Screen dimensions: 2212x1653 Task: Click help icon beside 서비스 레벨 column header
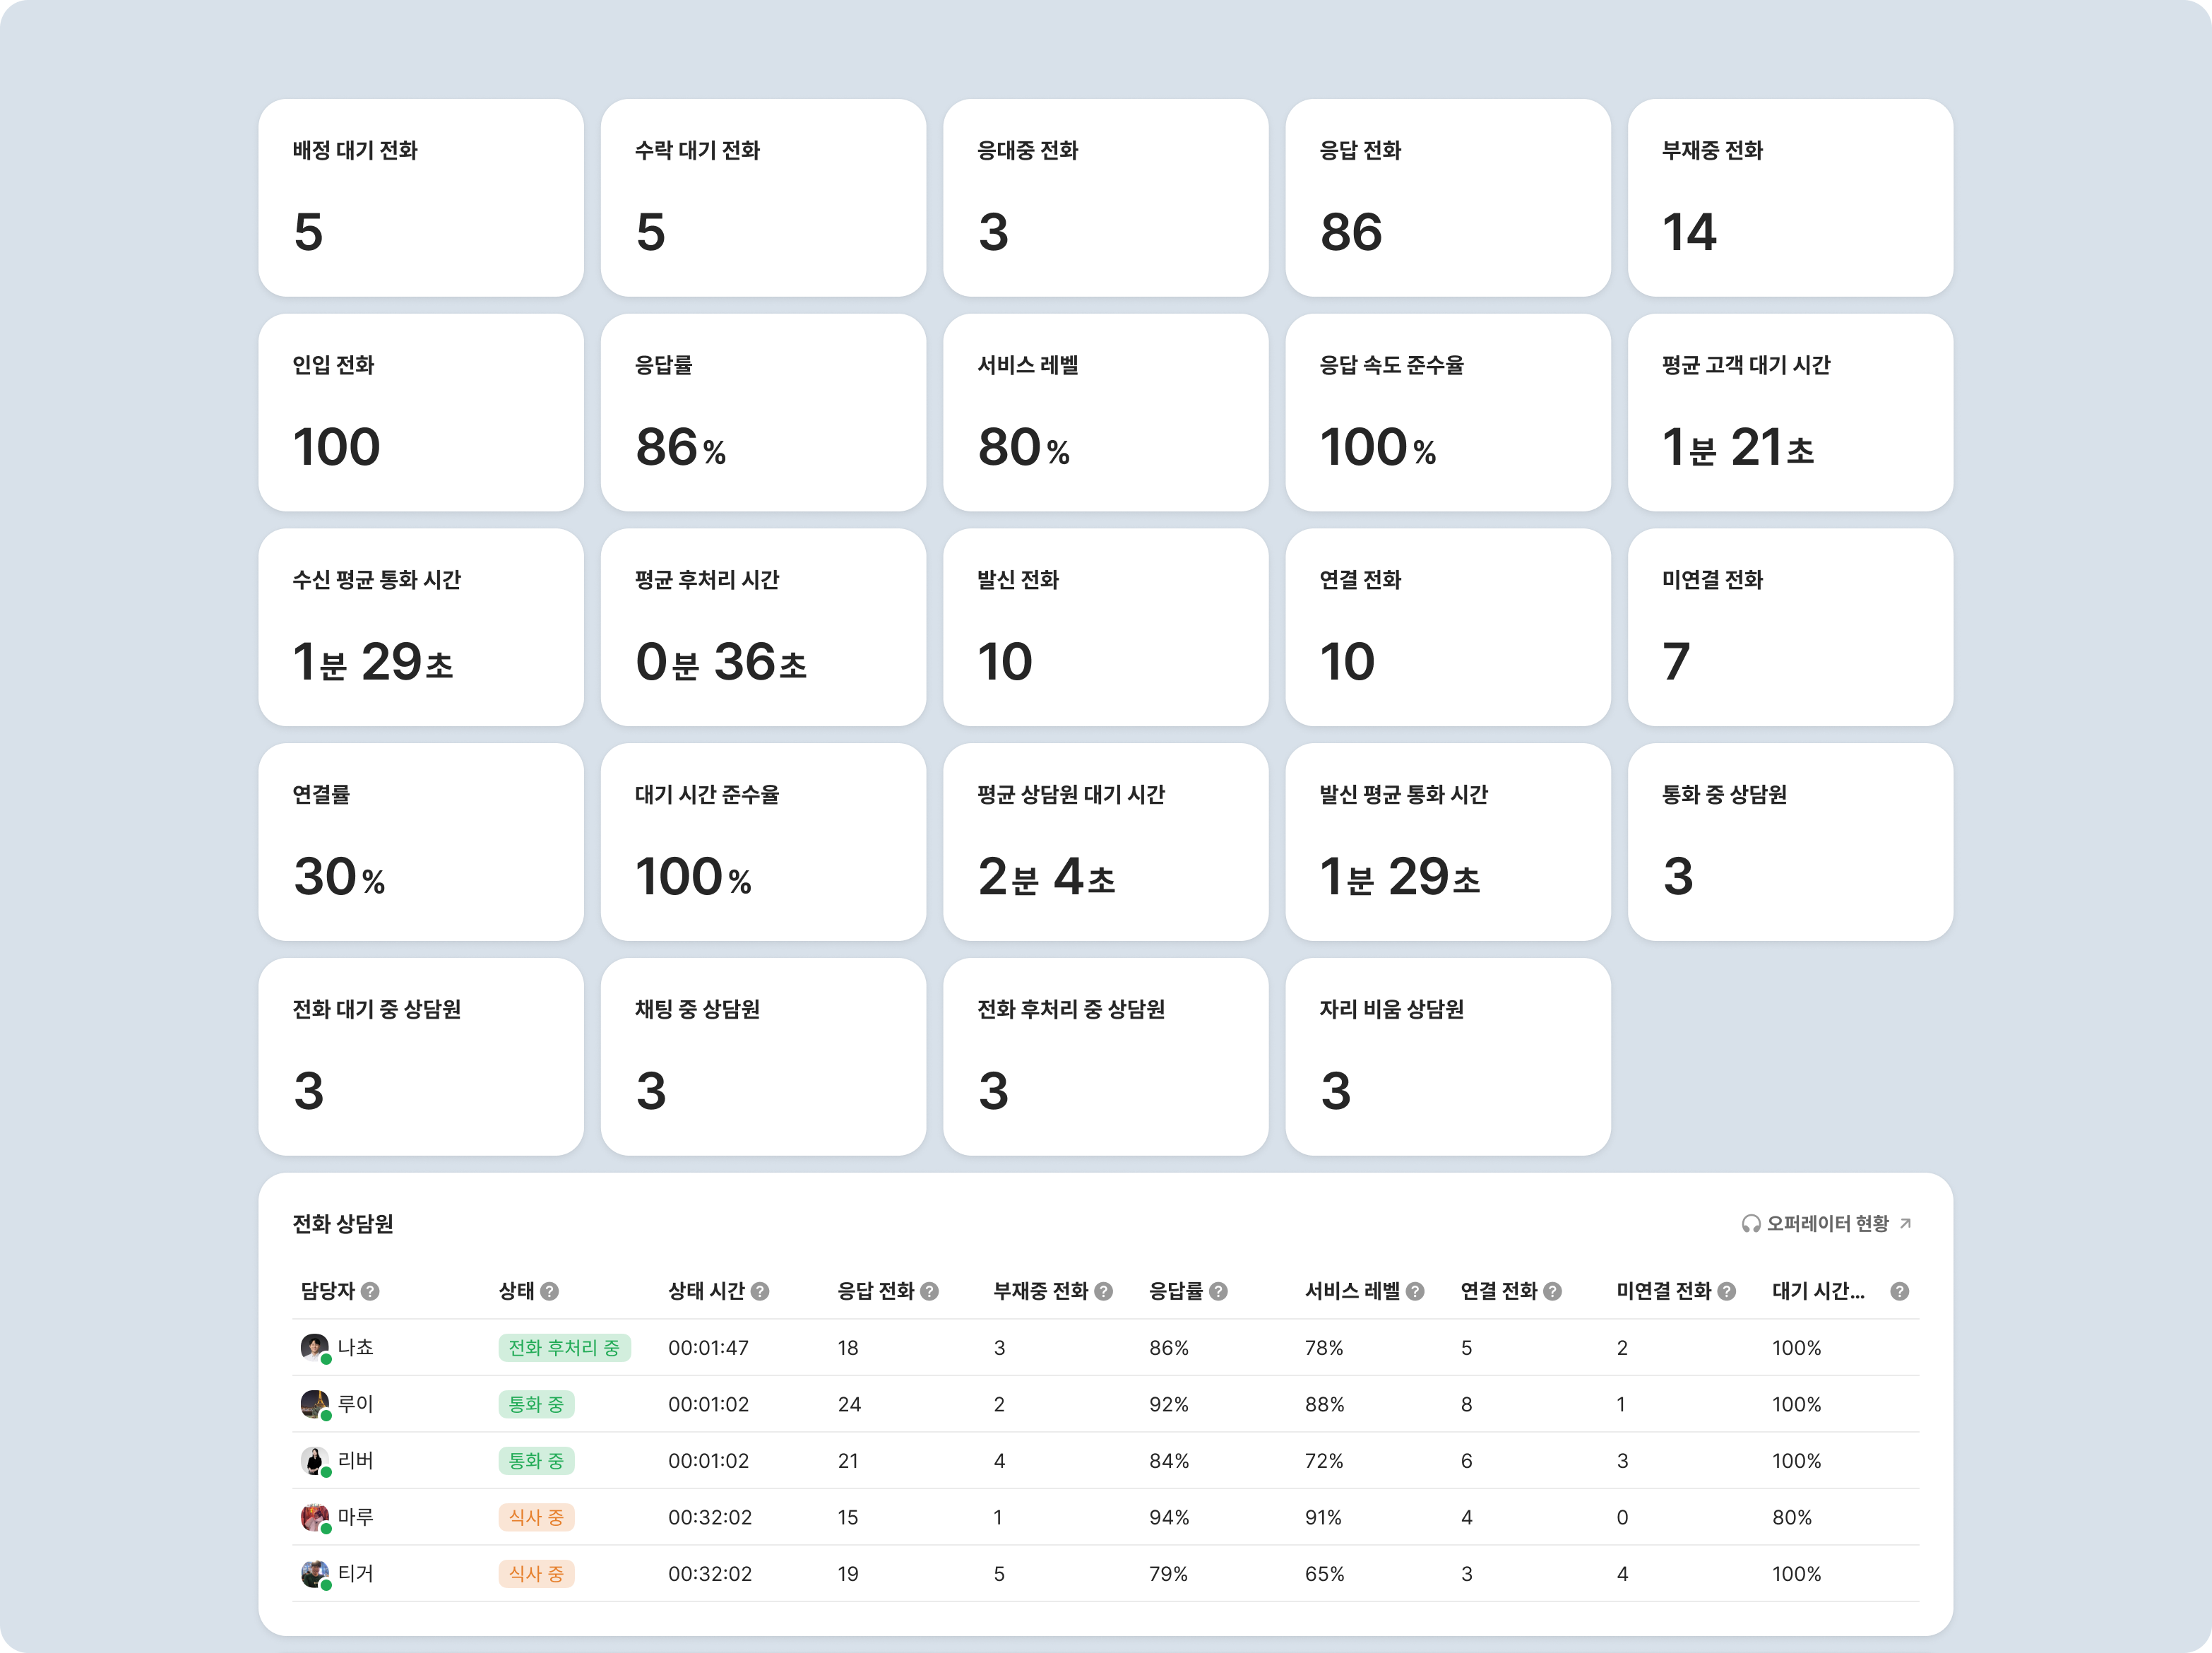click(1415, 1291)
